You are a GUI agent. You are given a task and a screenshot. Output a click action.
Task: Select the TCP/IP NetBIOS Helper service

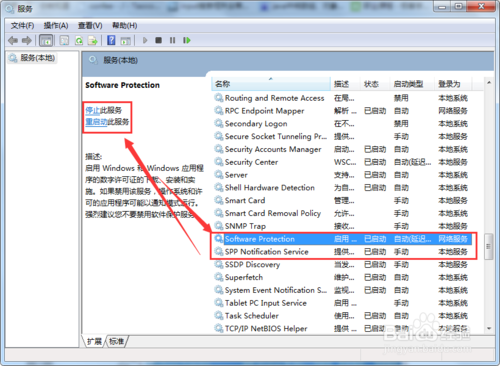coord(266,328)
